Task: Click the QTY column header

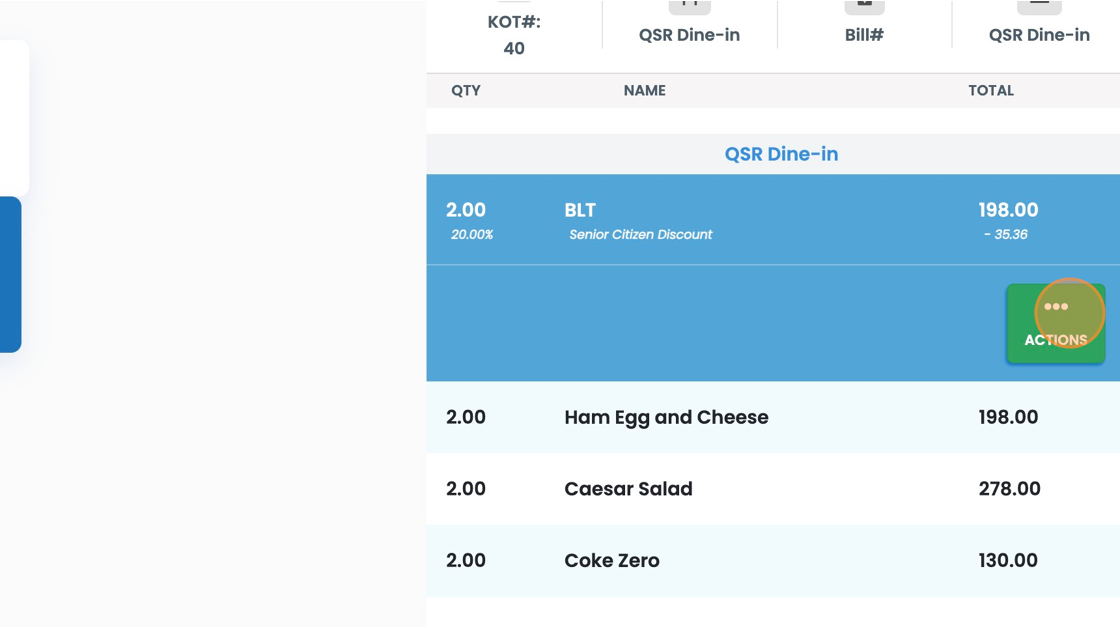Action: tap(466, 90)
